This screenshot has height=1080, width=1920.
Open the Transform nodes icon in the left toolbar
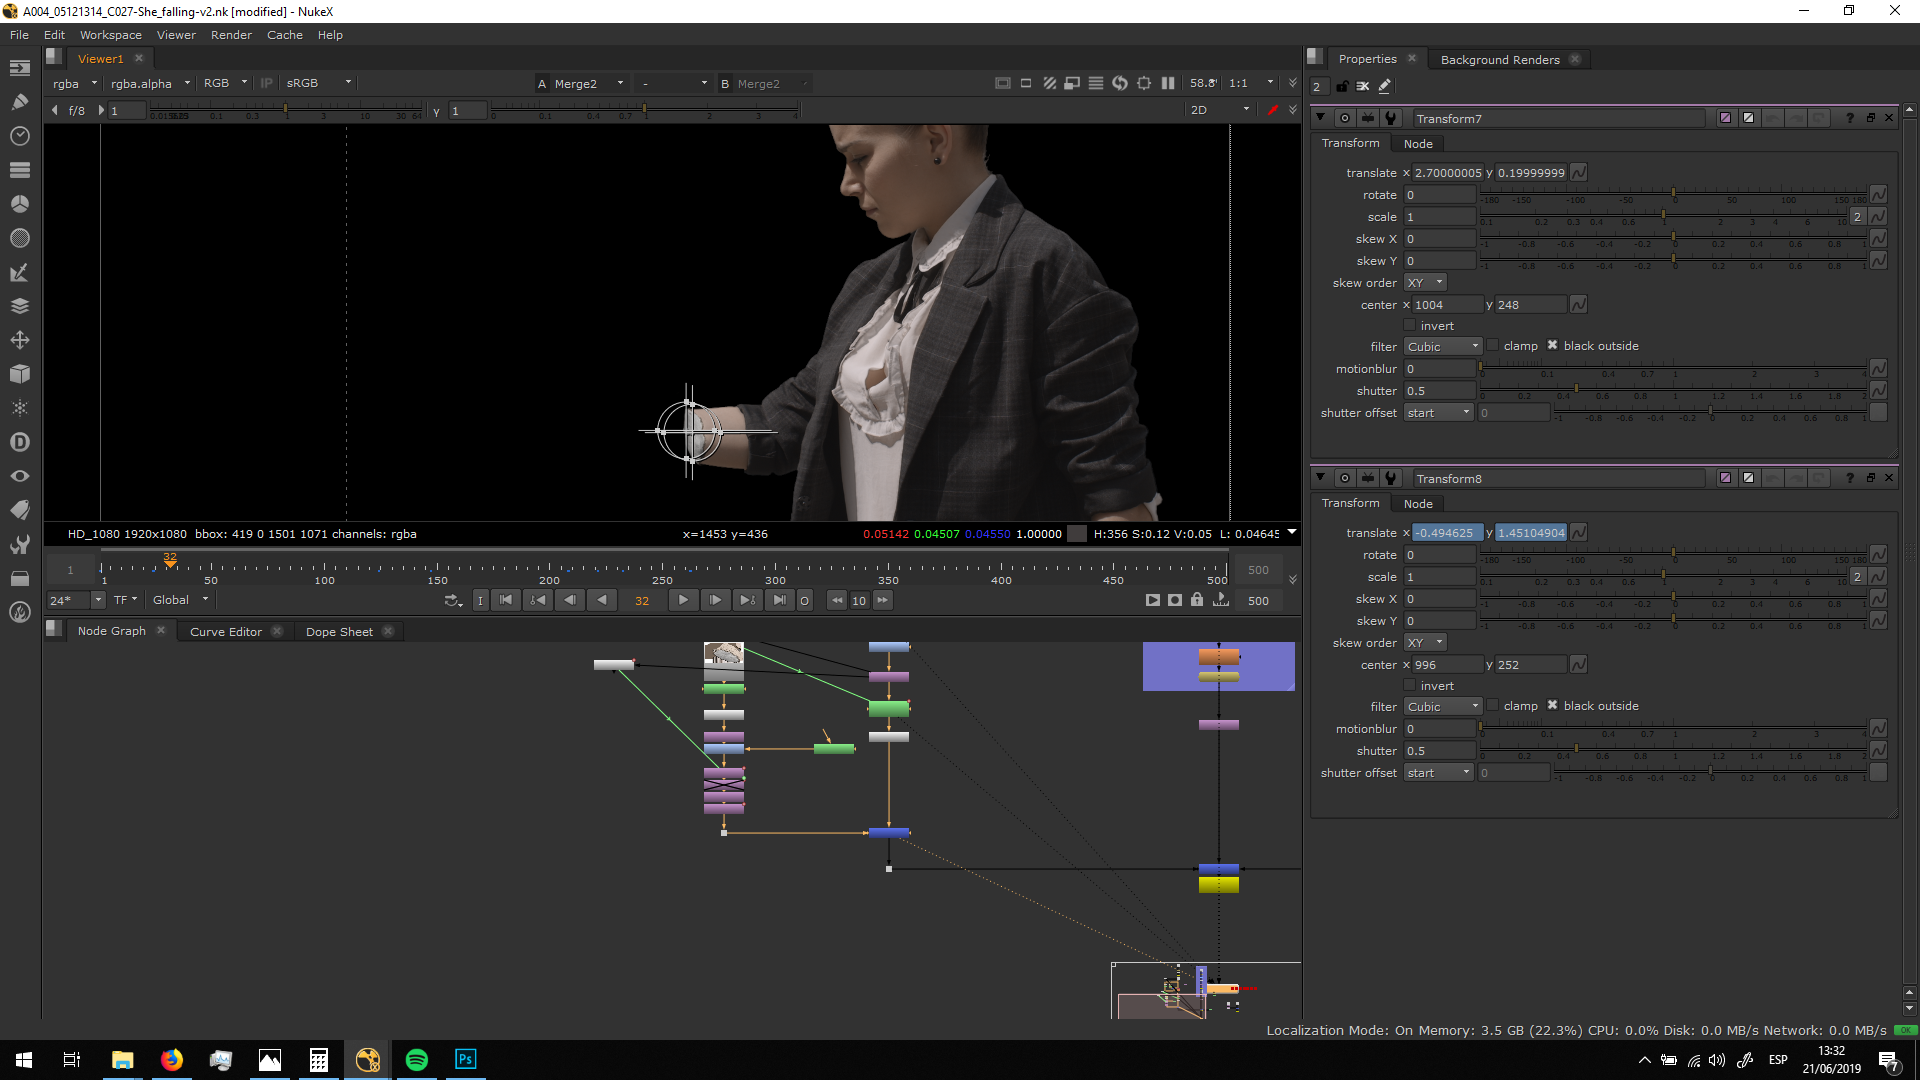(19, 340)
